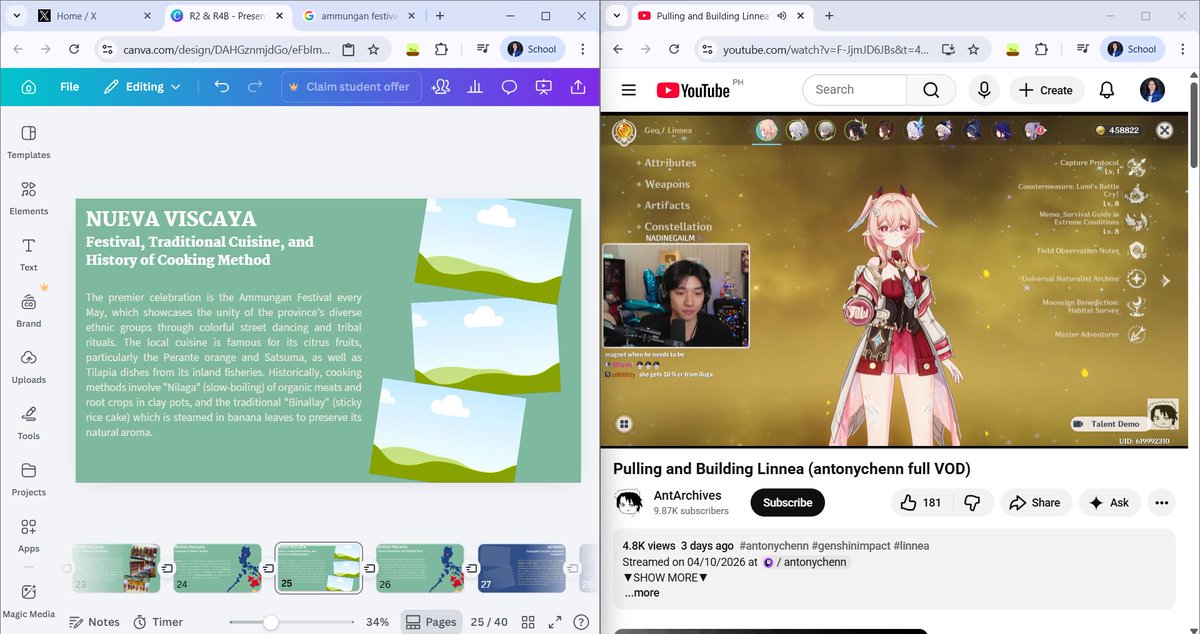Open transition between slides 24 and 25

(269, 568)
